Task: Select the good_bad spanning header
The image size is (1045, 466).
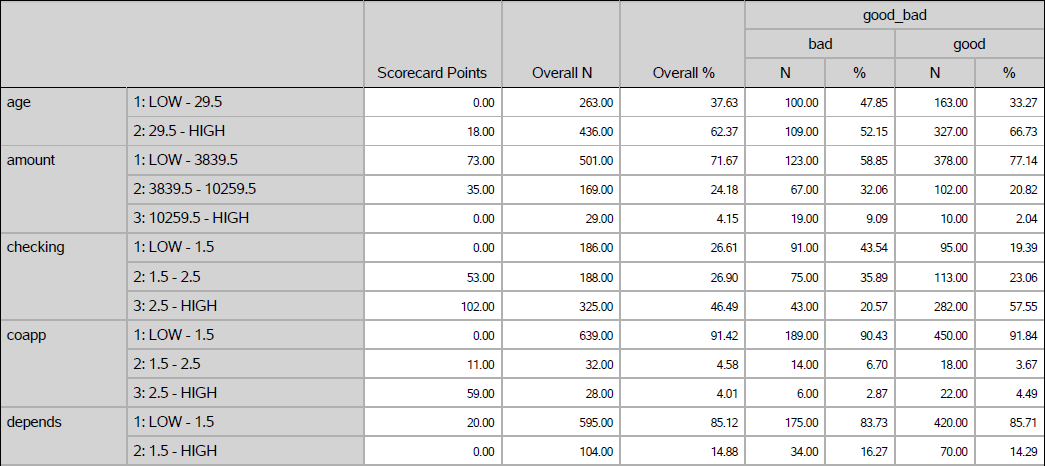Action: (894, 15)
